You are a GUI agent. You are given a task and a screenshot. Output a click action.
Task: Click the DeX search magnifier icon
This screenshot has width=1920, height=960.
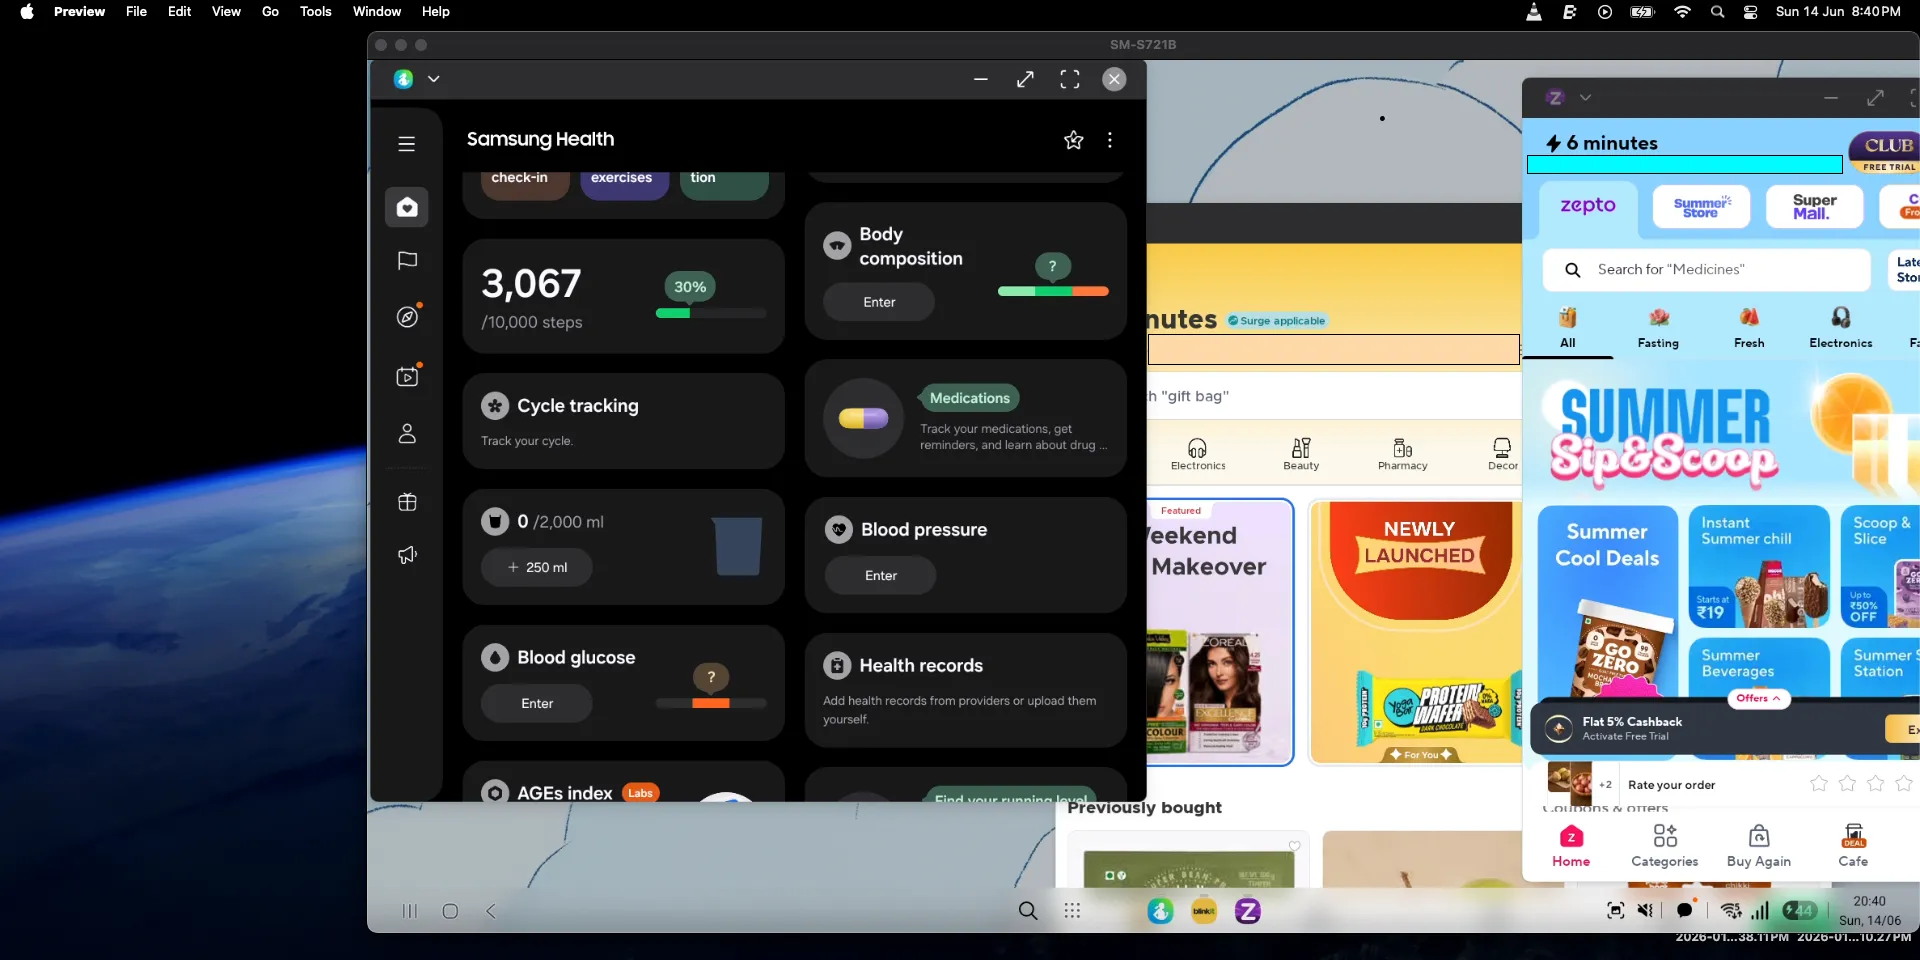(1028, 911)
